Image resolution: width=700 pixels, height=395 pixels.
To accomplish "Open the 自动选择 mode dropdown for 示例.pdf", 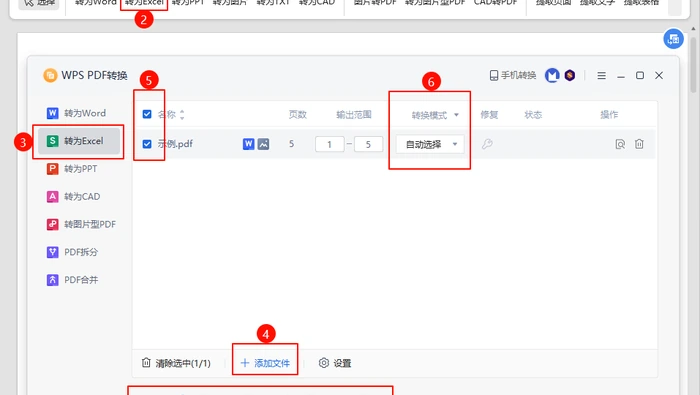I will tap(430, 144).
